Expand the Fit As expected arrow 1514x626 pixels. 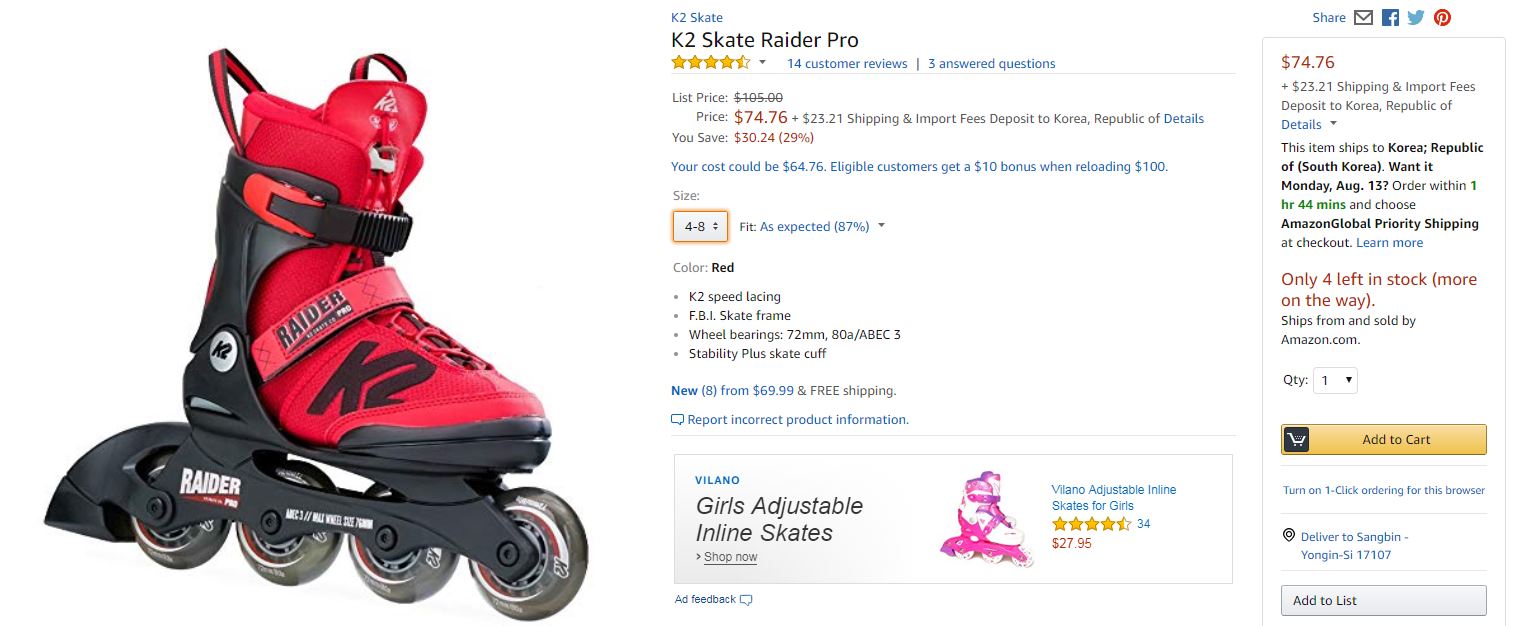(x=881, y=226)
